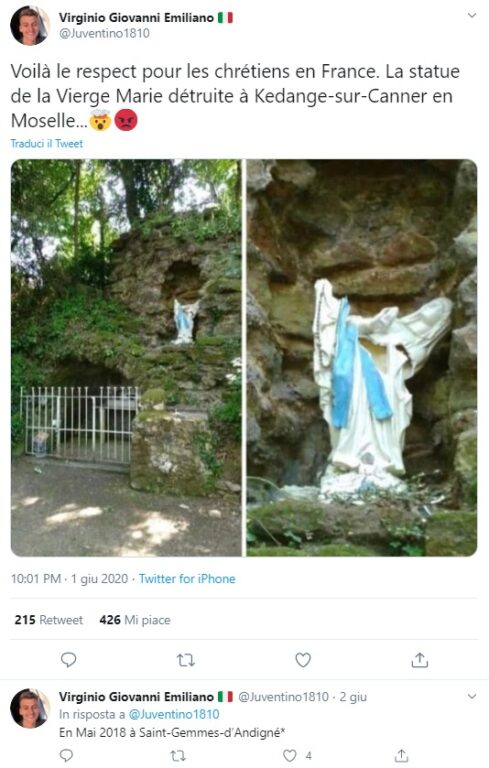Retweet the Saint-Gemmes-d'Andigné reply
489x768 pixels.
[178, 756]
